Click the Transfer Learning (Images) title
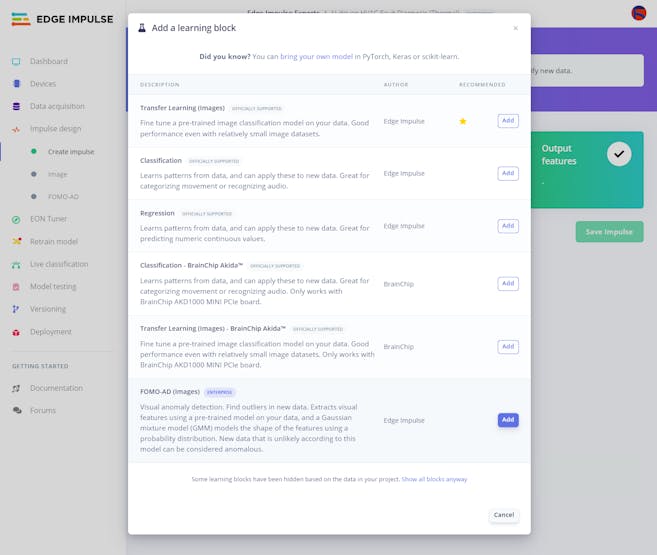657x555 pixels. (182, 108)
